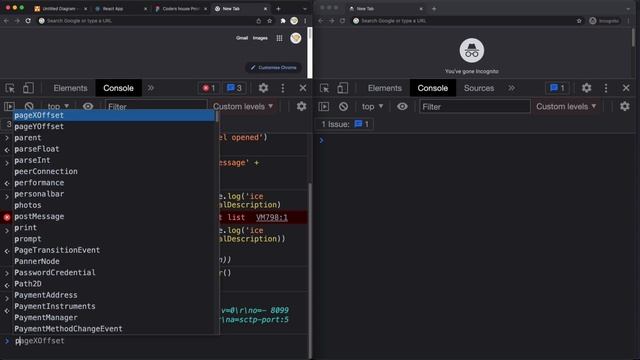The image size is (640, 360).
Task: Toggle live expression eye in left console
Action: tap(88, 107)
